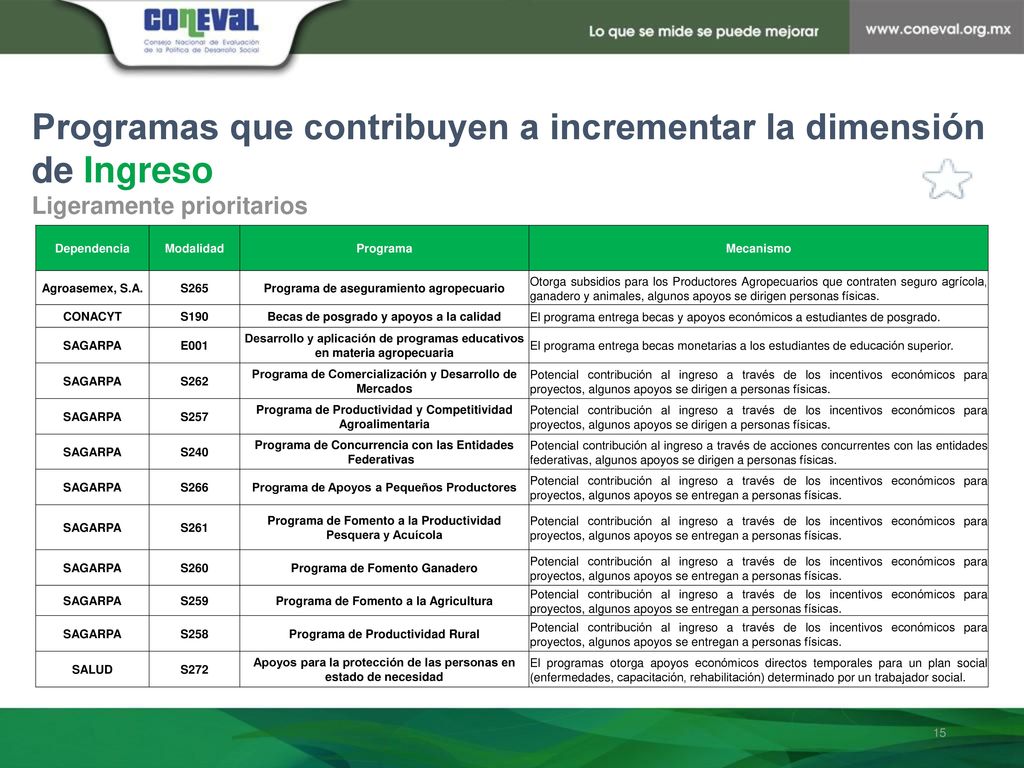Click 'Programa de Fomento a la Agricultura'
This screenshot has width=1024, height=768.
(384, 601)
